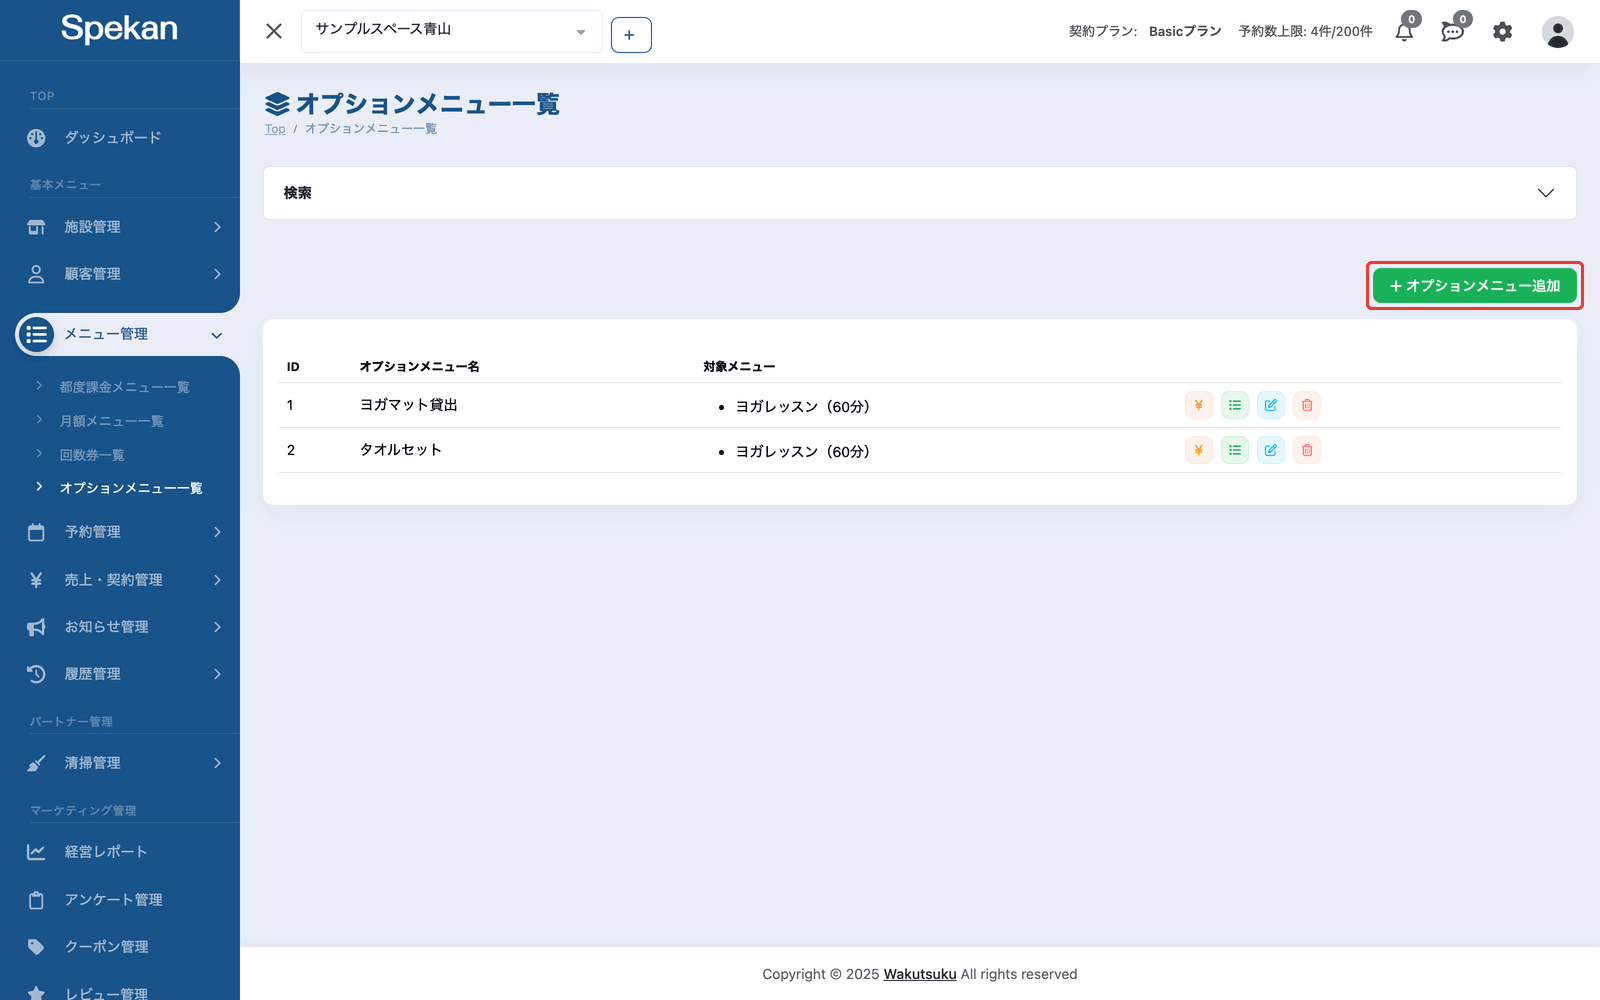Collapse the メニュー管理 section
1600x1000 pixels.
click(125, 334)
